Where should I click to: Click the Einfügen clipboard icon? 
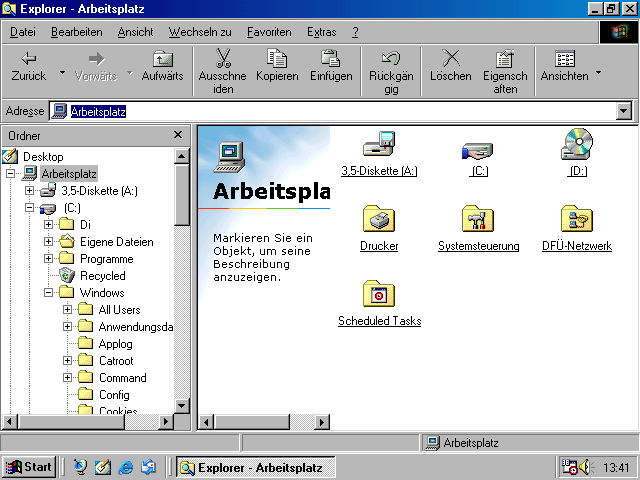(x=331, y=58)
